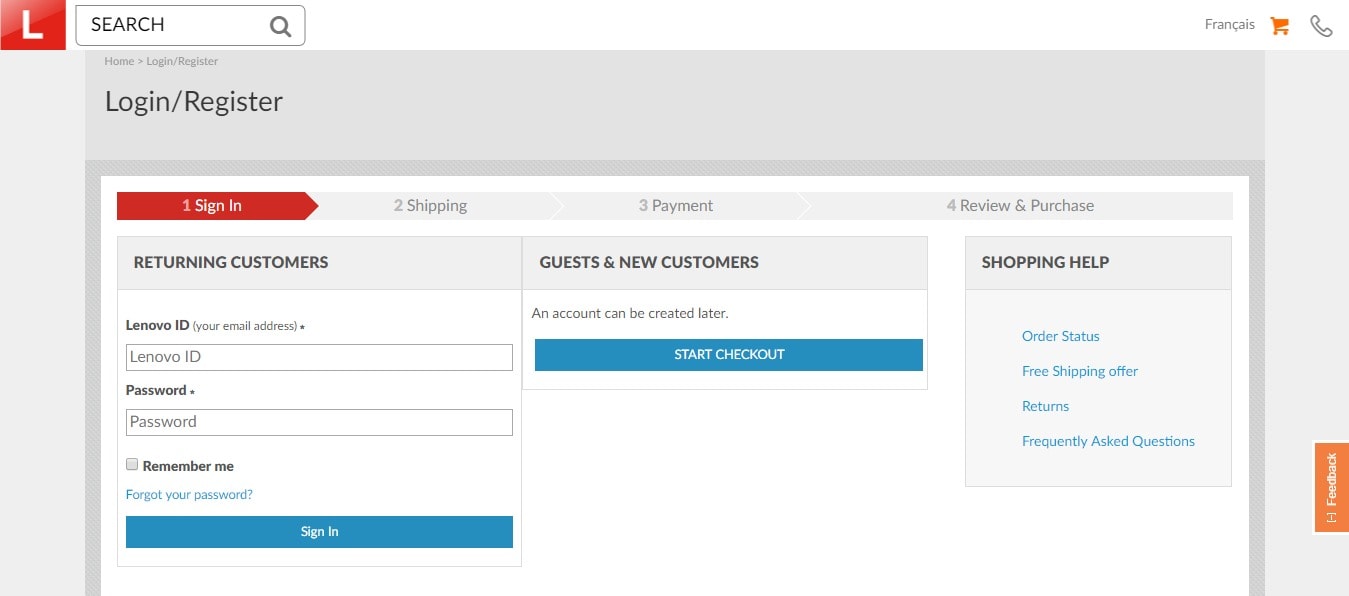1349x596 pixels.
Task: Click the blue Sign In button
Action: (x=319, y=532)
